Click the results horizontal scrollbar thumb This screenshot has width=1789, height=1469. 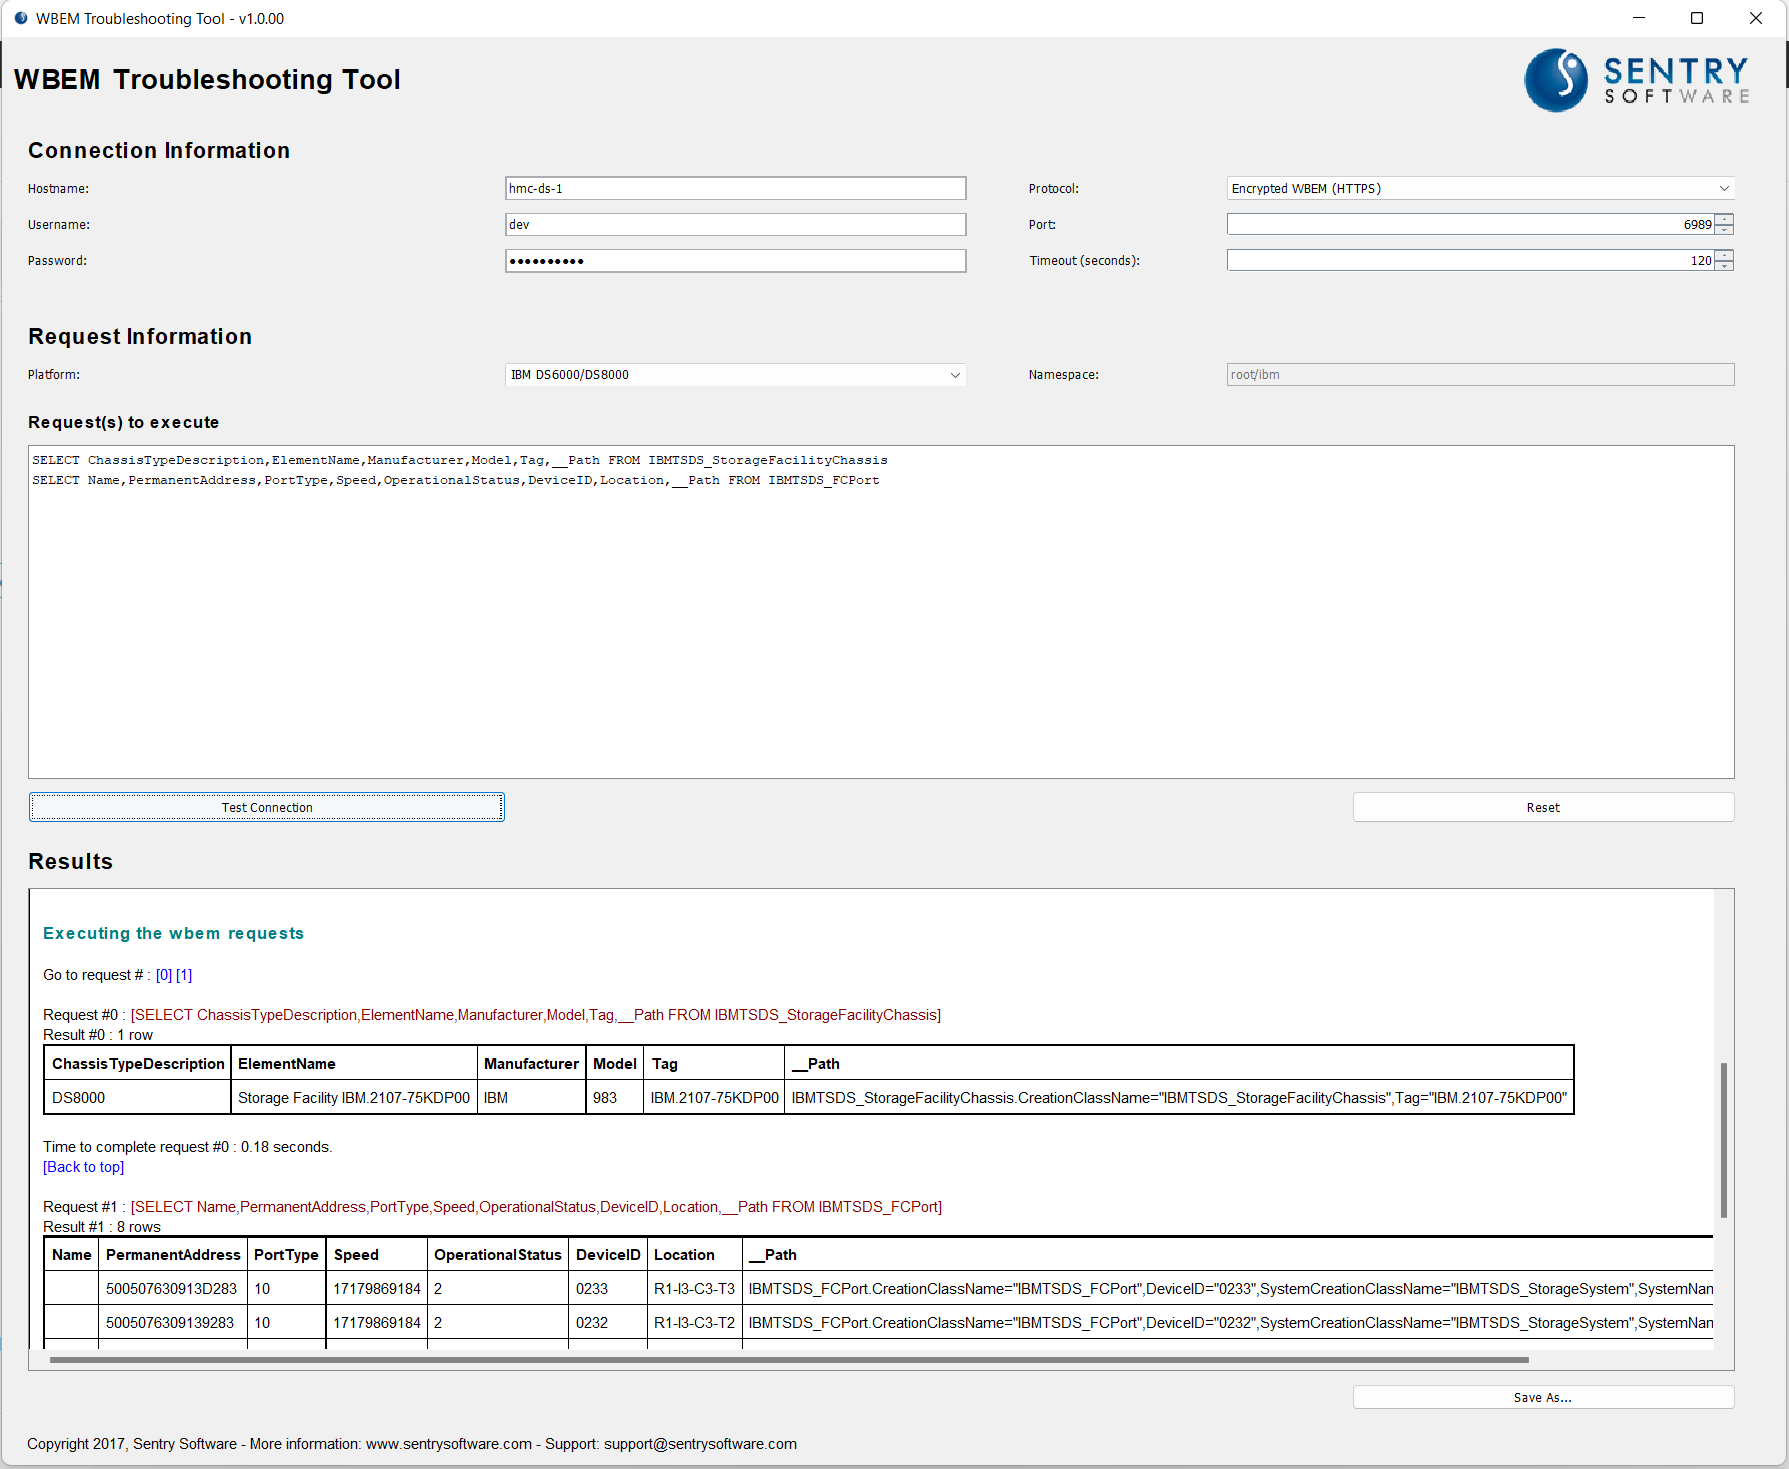tap(789, 1360)
